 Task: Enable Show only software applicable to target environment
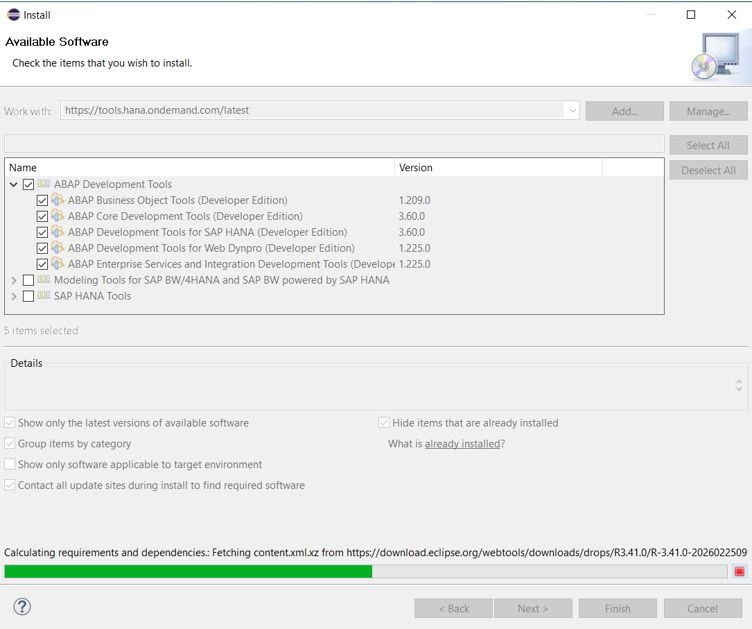click(10, 464)
